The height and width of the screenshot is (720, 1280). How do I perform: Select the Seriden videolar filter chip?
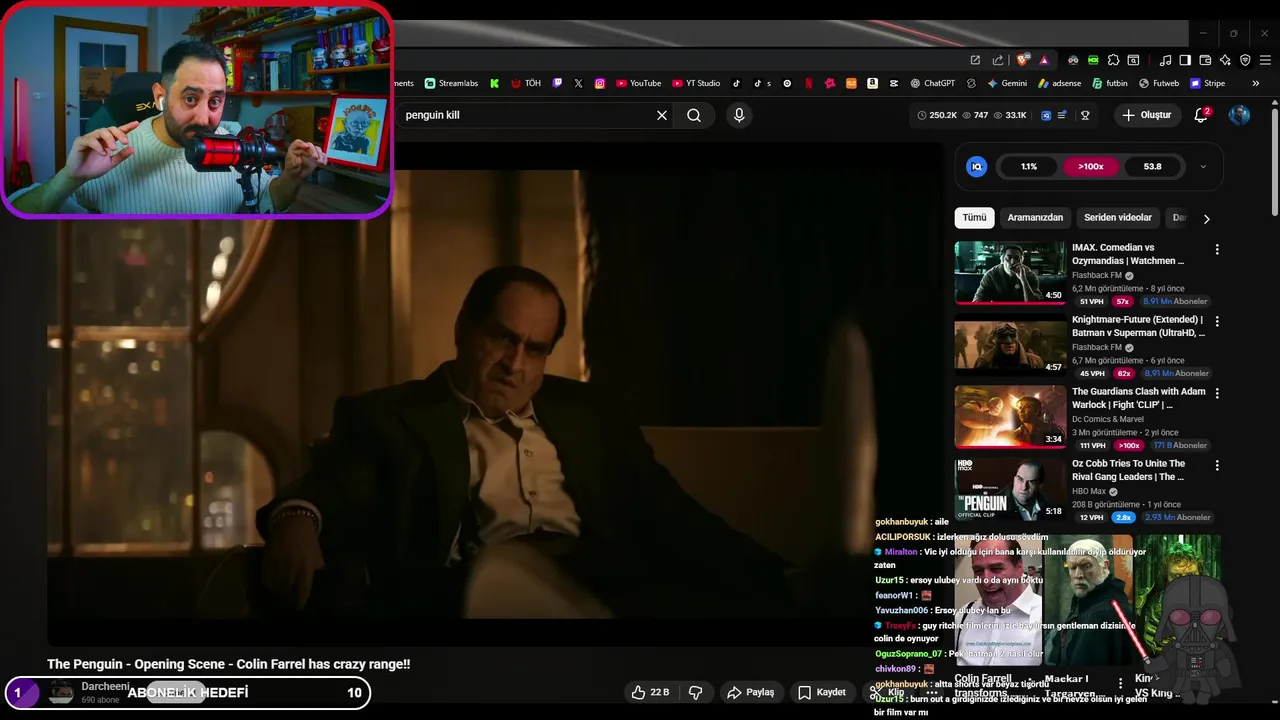click(1118, 218)
